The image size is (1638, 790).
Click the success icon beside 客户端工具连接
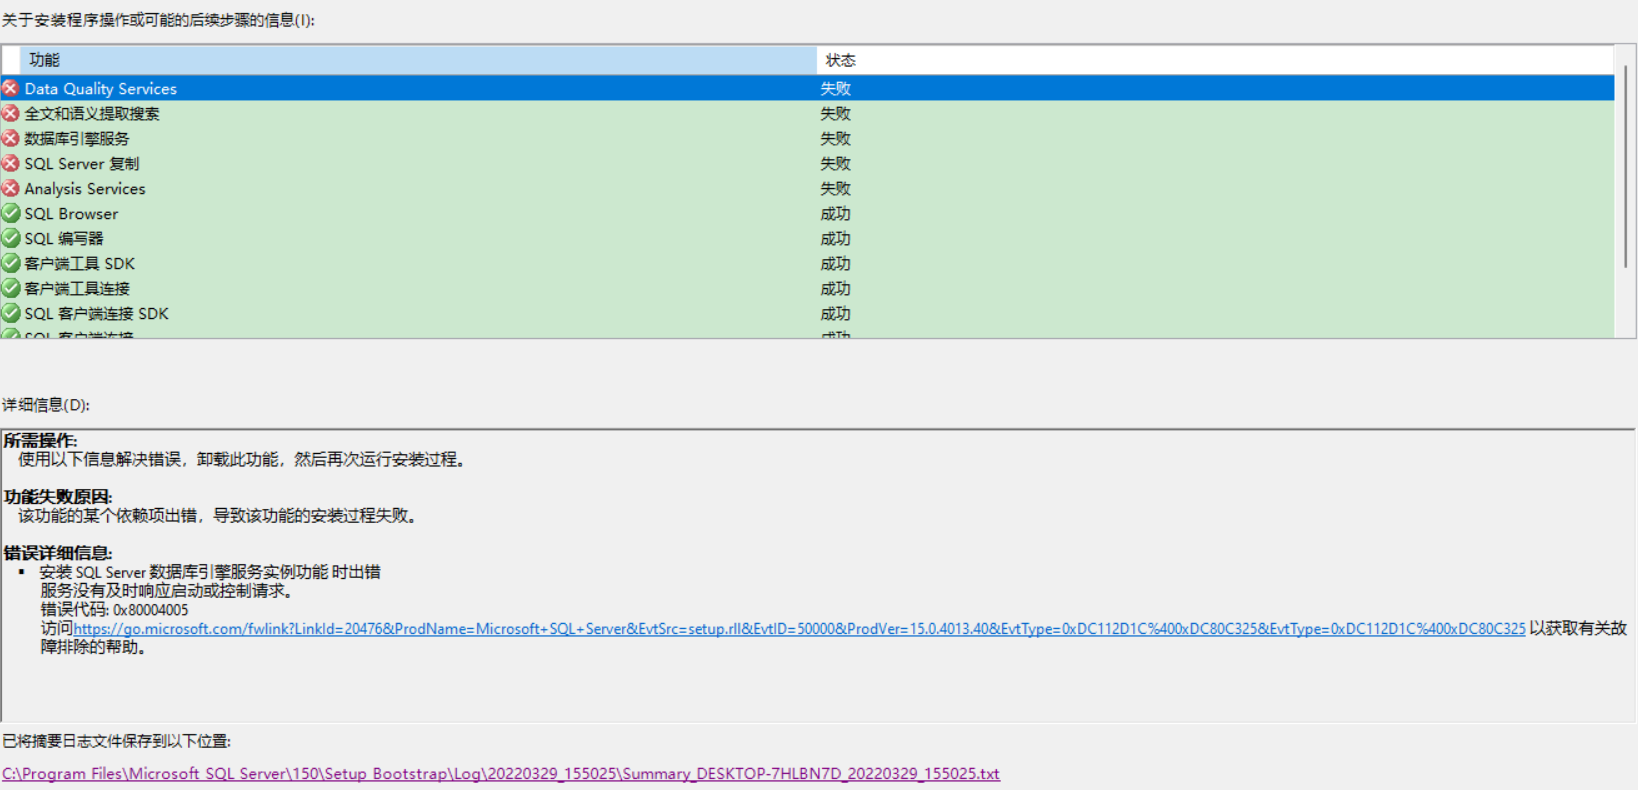coord(11,288)
